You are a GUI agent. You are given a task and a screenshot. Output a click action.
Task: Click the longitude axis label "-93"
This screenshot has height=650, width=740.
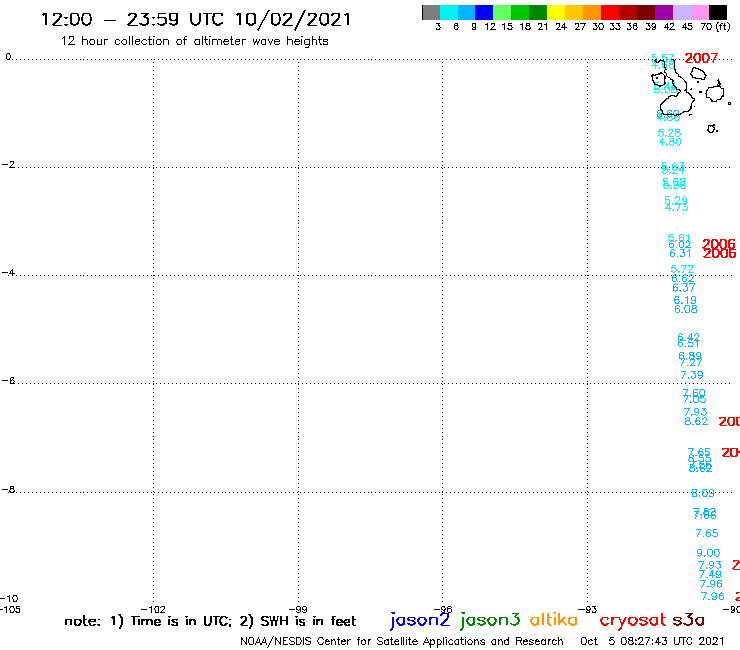(588, 609)
